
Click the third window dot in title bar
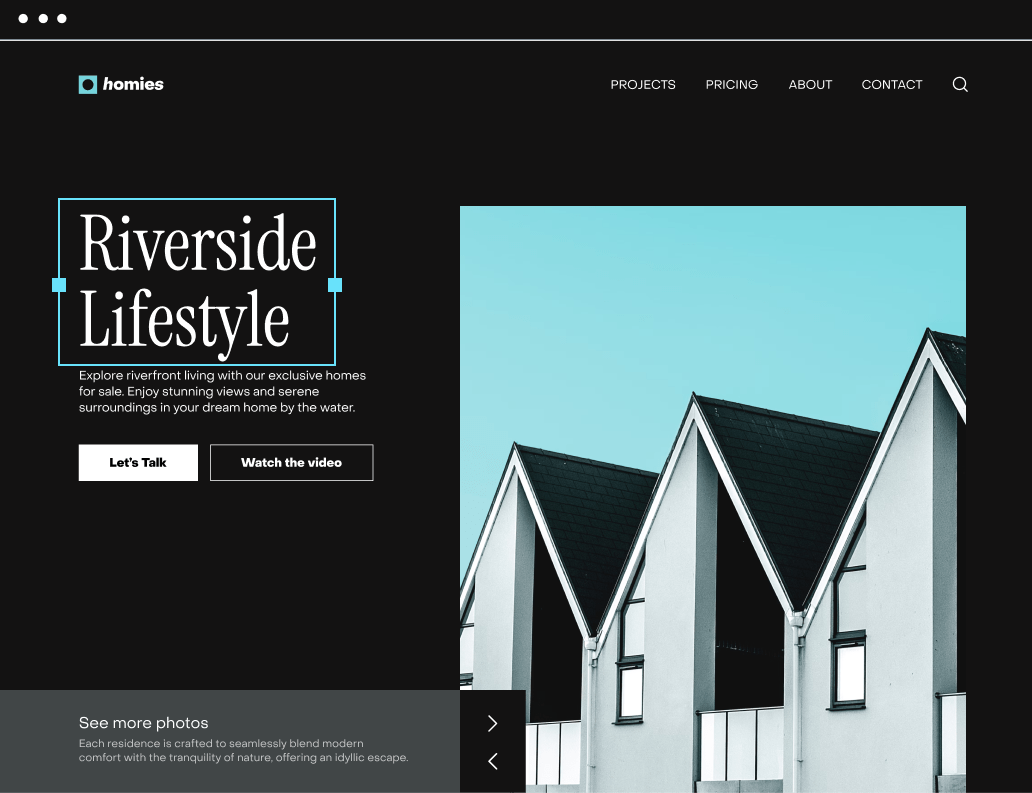click(x=62, y=19)
